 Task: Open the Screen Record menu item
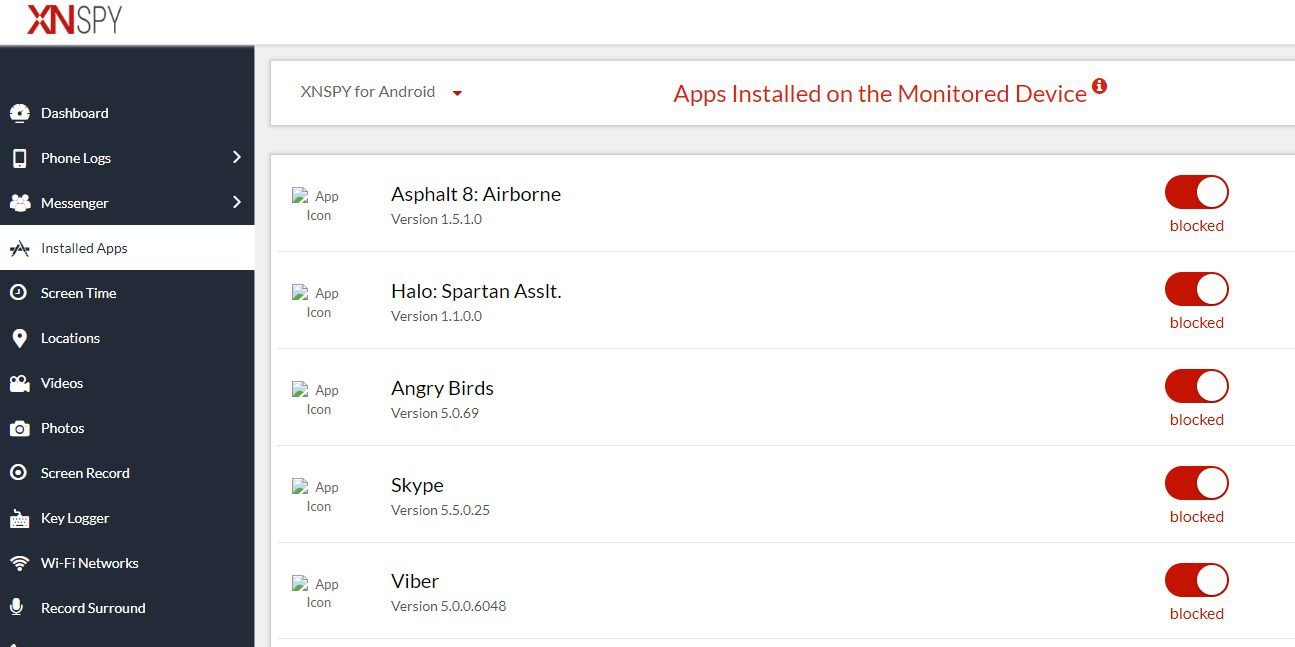[85, 473]
